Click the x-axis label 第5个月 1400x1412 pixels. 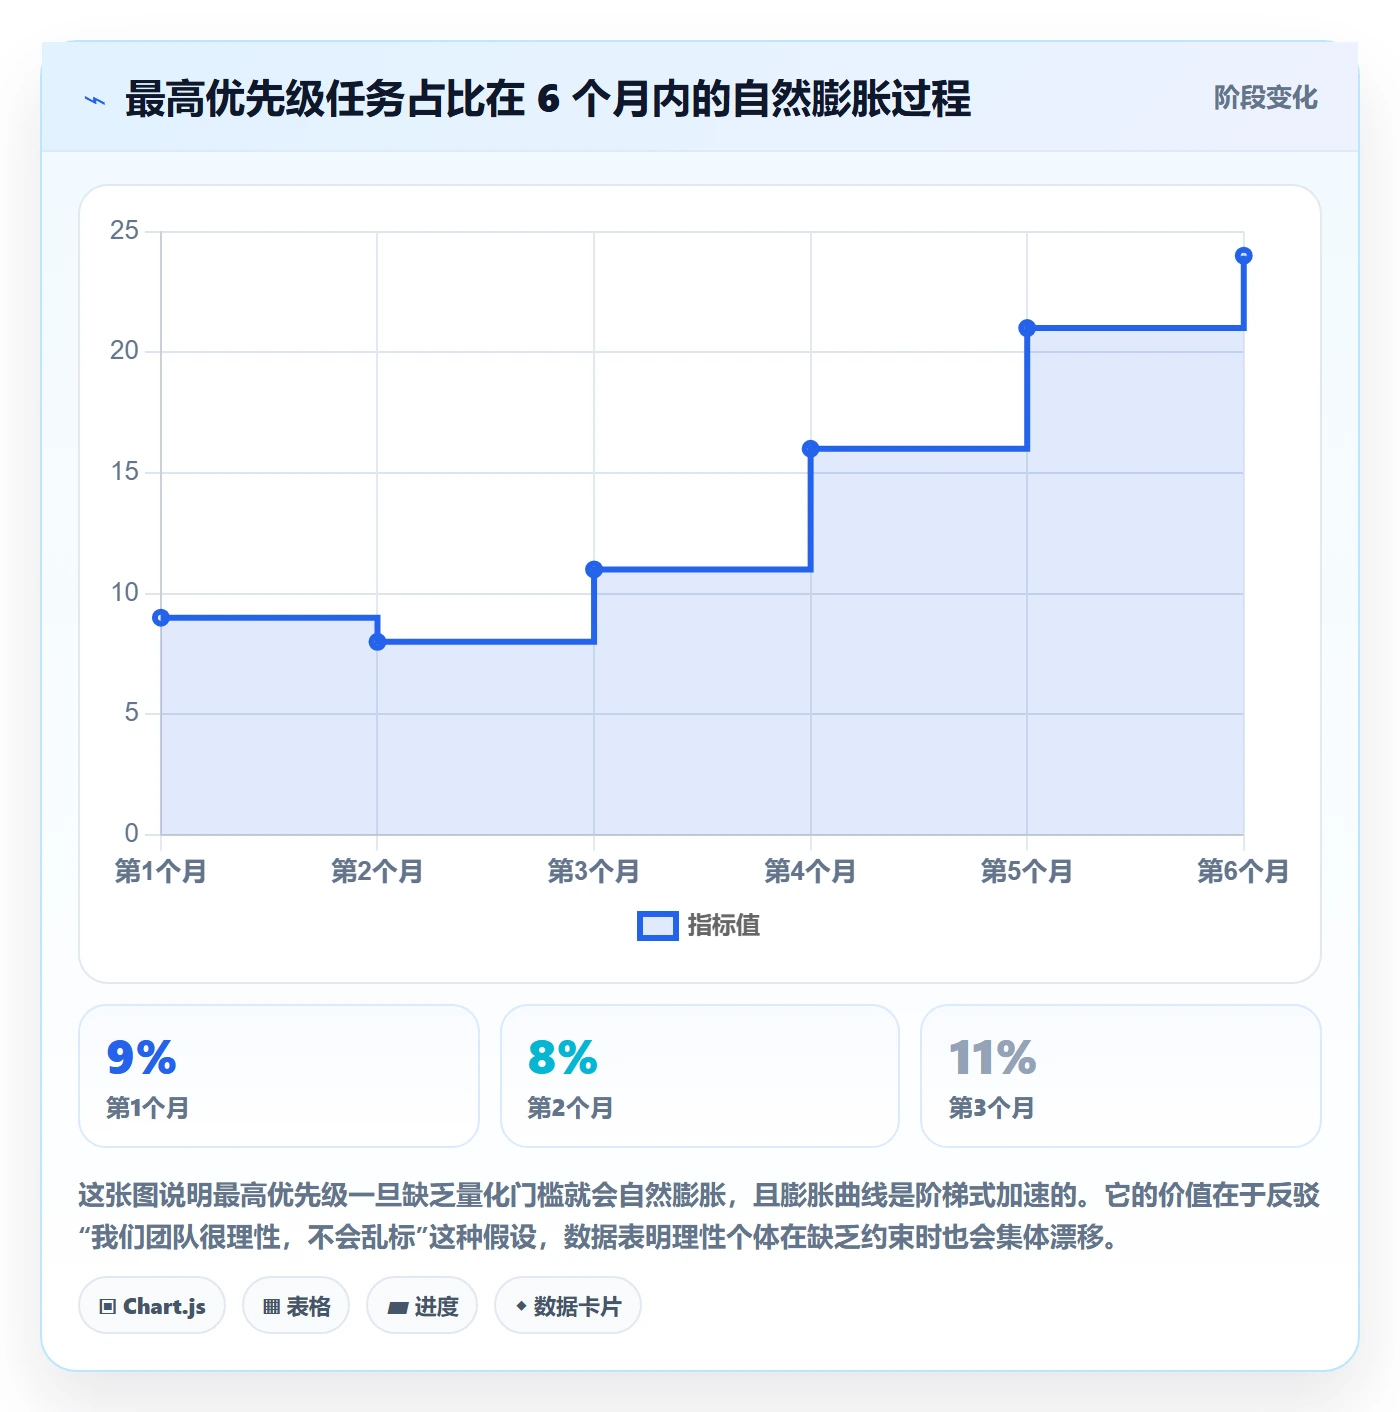coord(1027,871)
